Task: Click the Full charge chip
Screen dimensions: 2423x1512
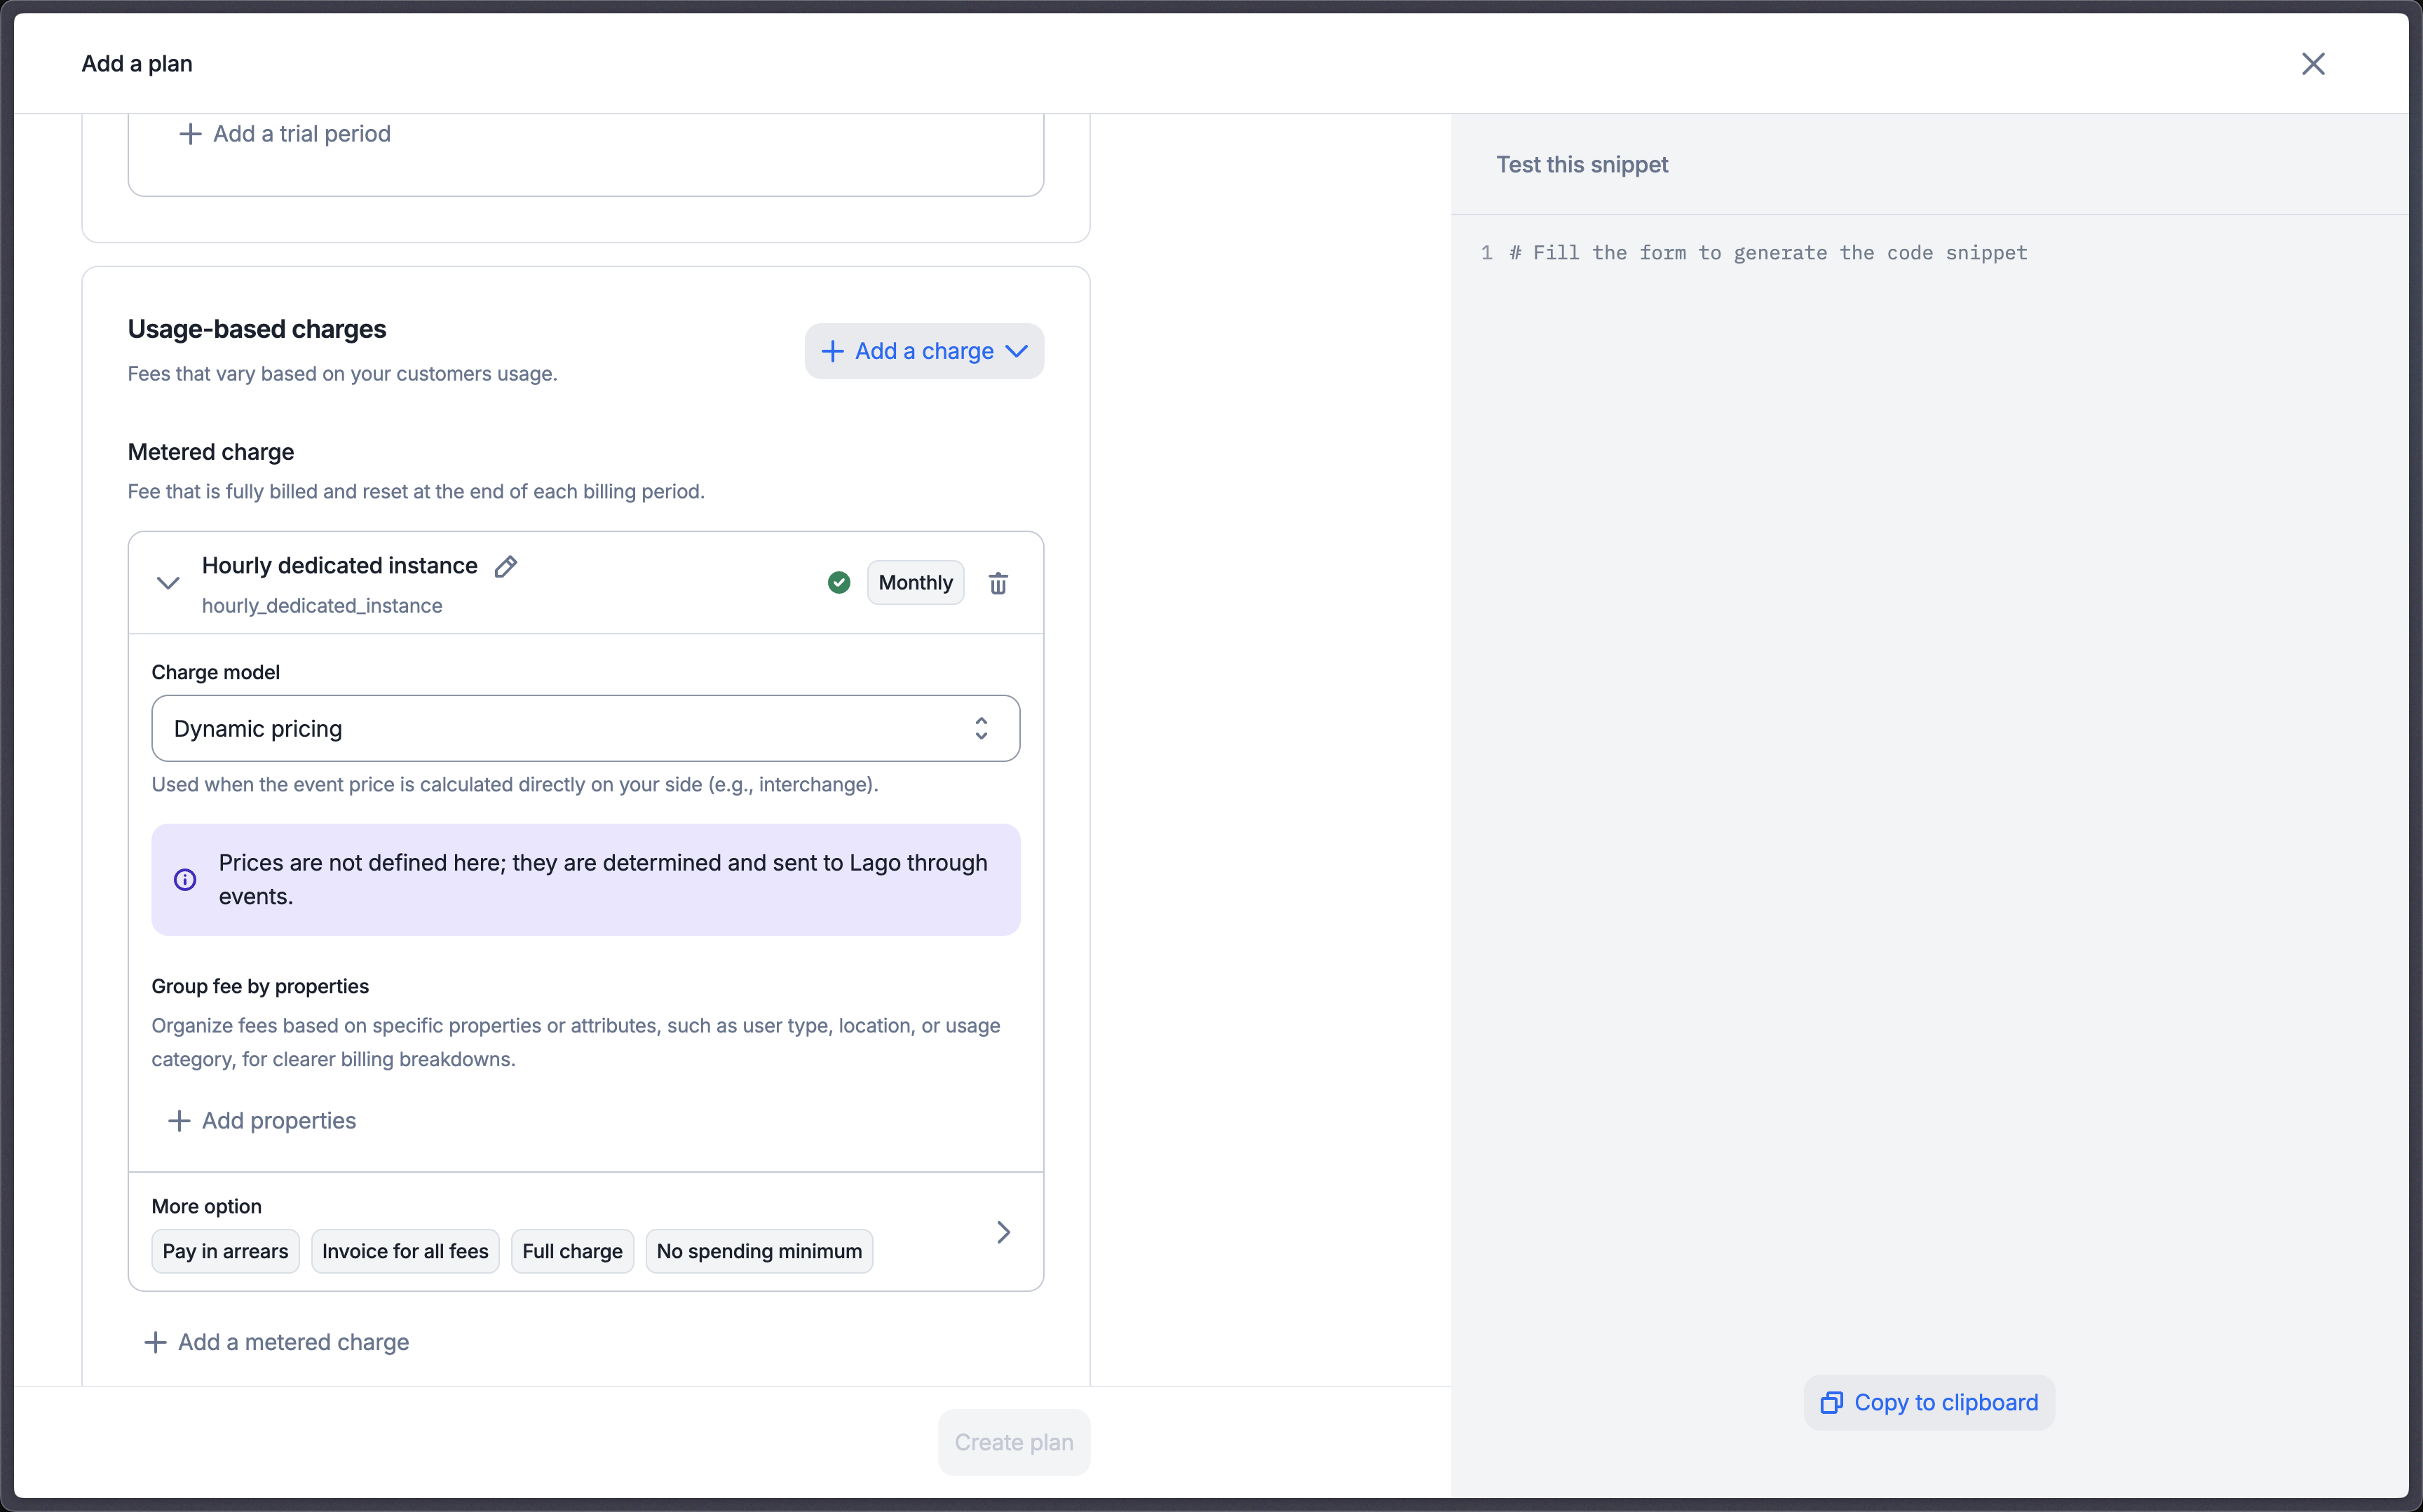Action: [x=572, y=1251]
